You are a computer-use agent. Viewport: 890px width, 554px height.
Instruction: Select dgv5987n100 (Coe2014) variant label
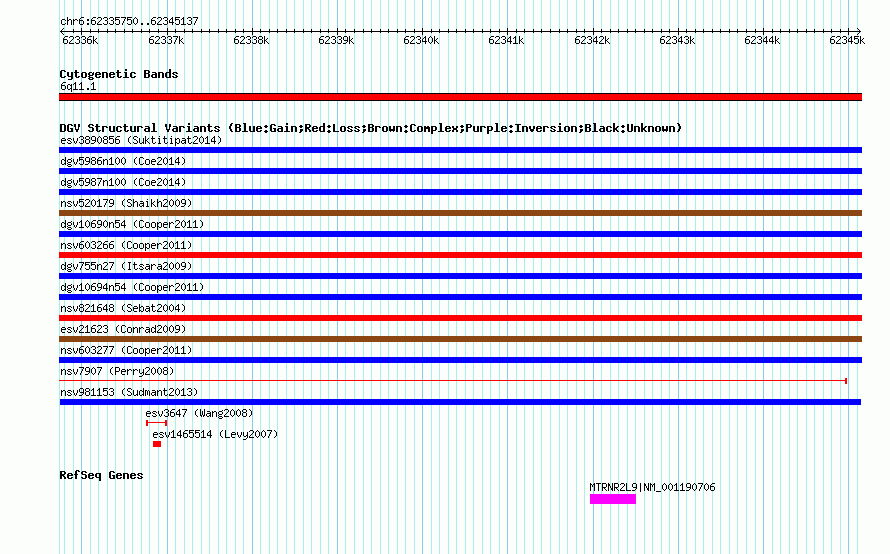pos(123,182)
